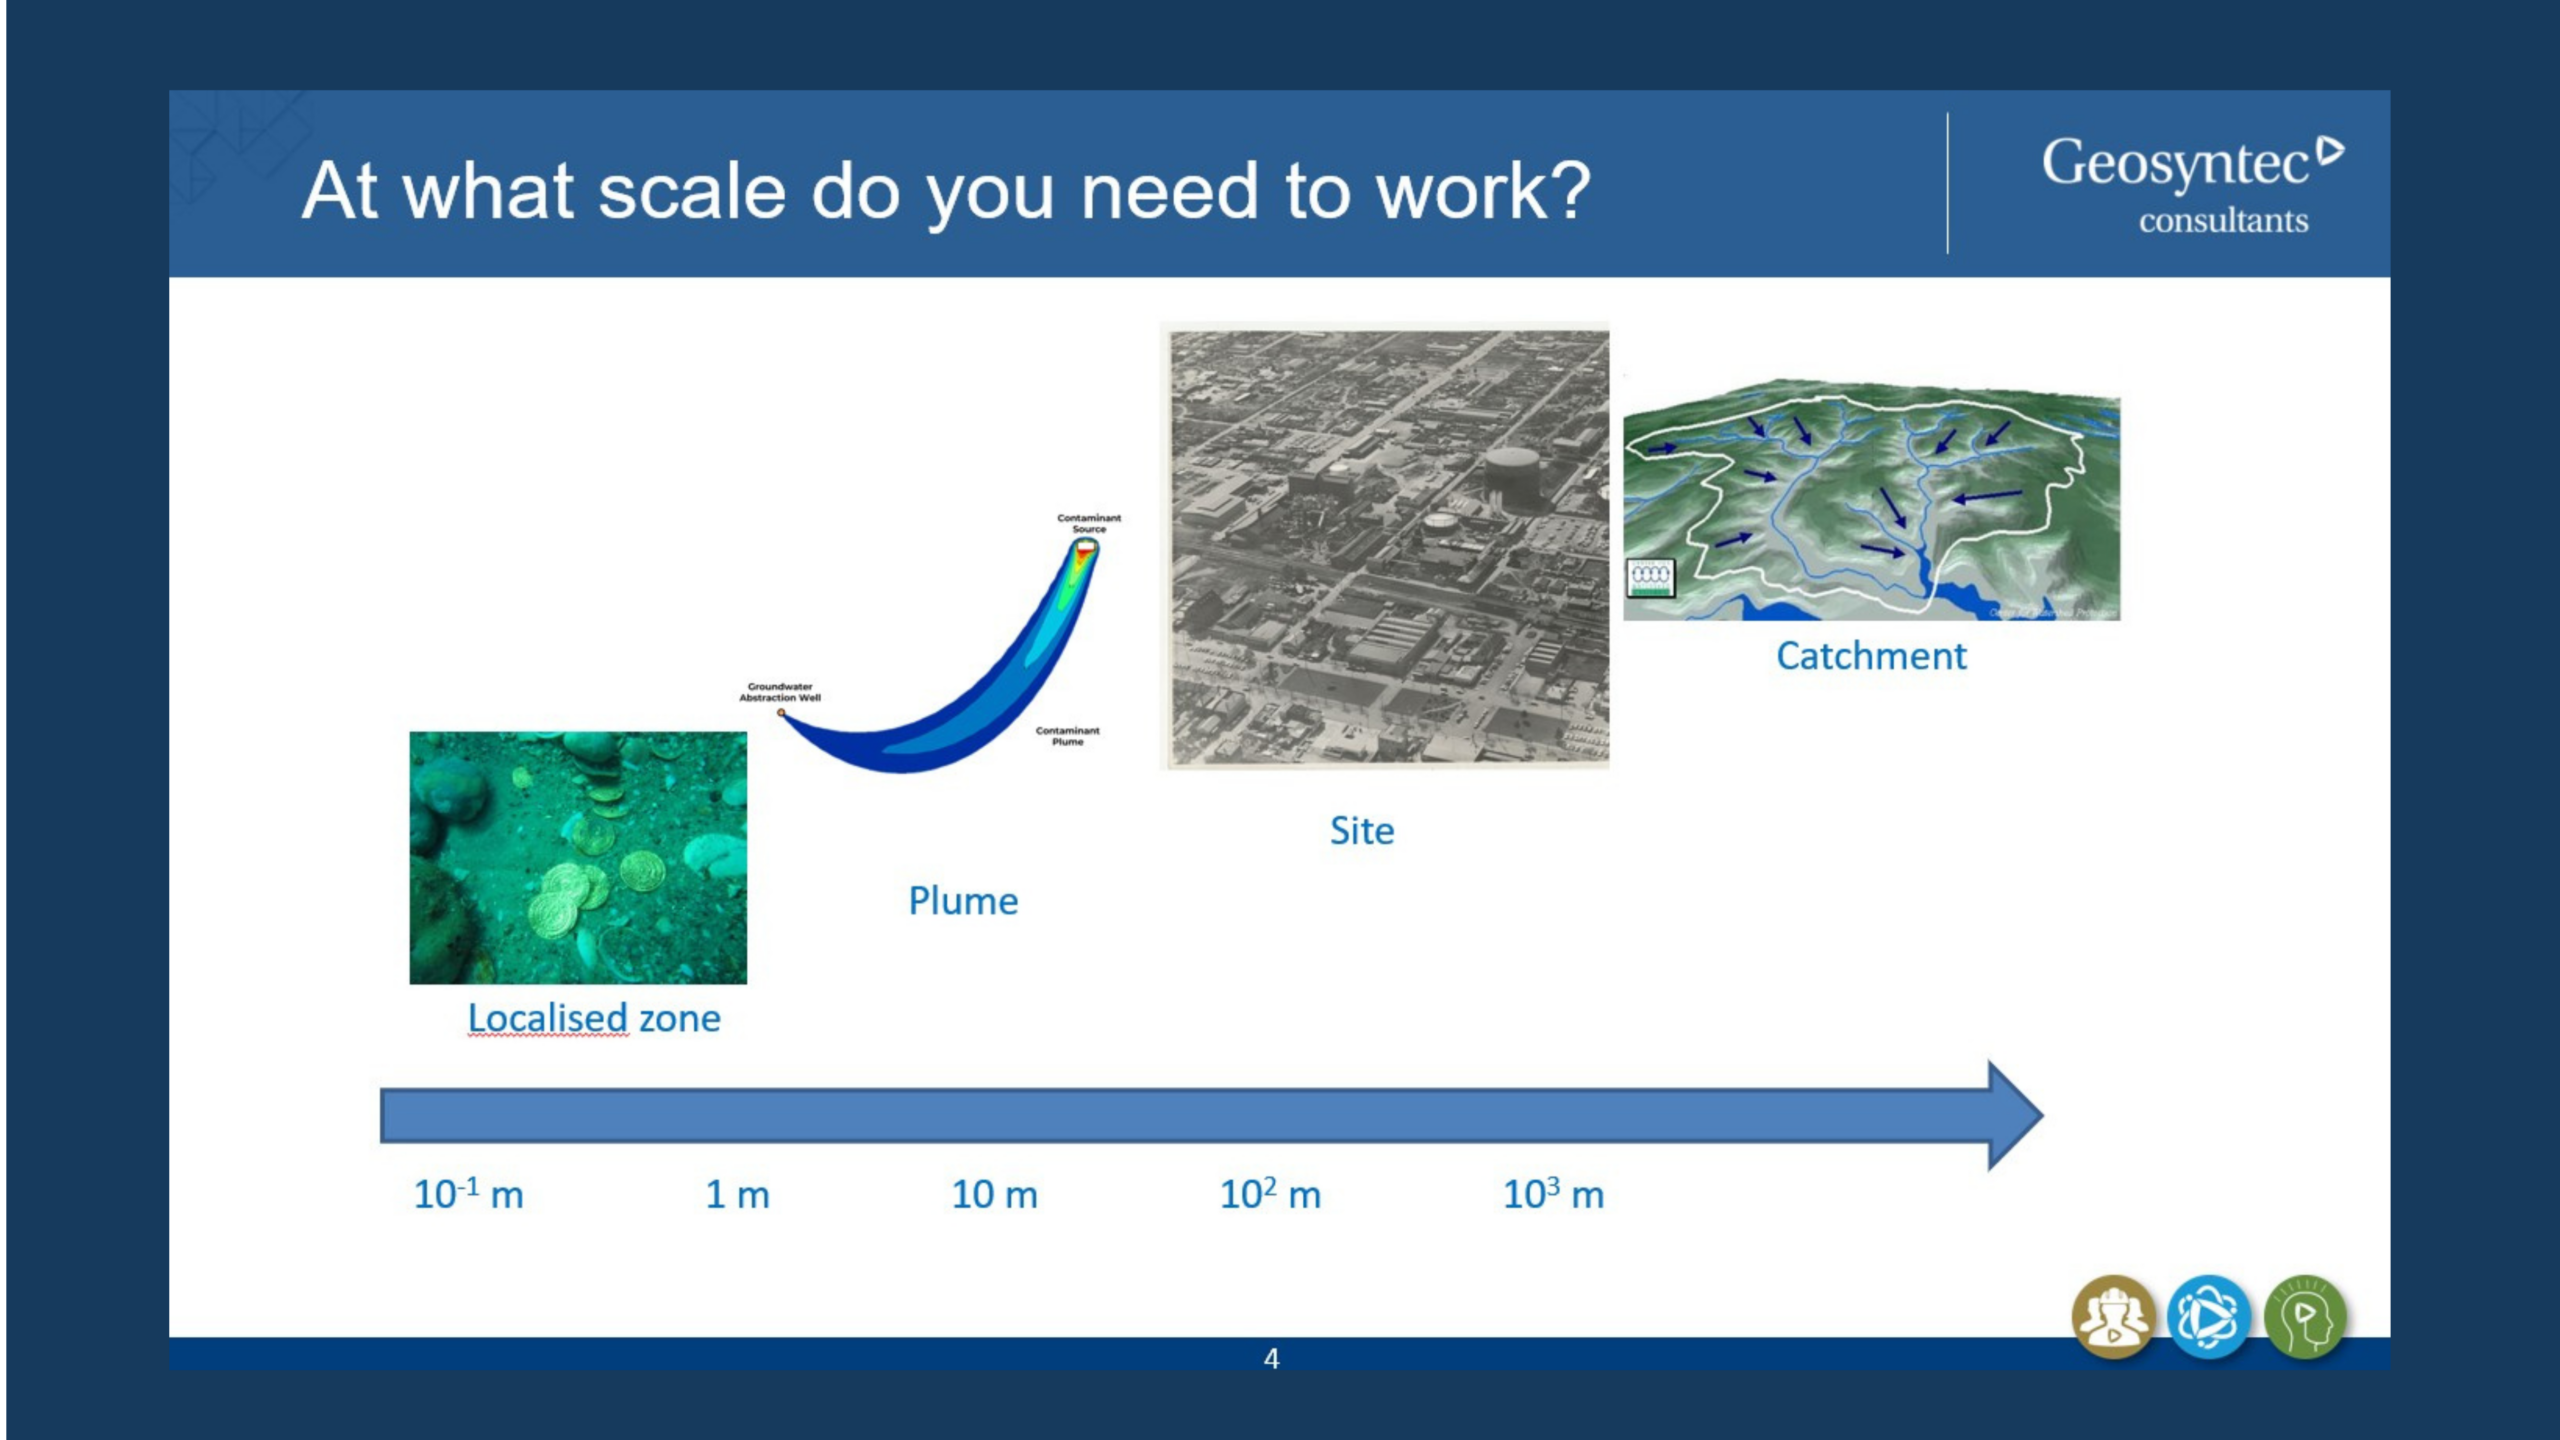Click the blue atom play icon

coord(2209,1316)
